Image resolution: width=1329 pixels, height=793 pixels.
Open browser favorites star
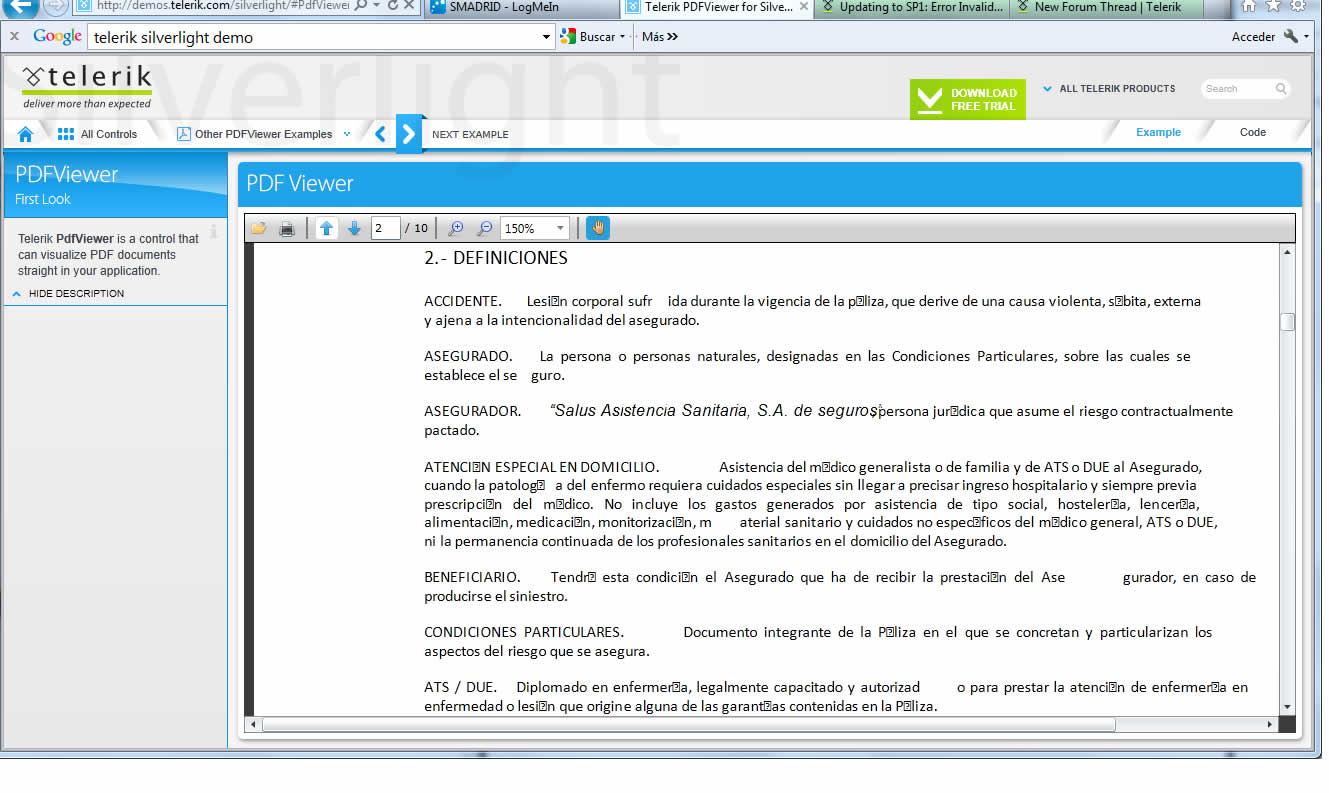pyautogui.click(x=1273, y=6)
